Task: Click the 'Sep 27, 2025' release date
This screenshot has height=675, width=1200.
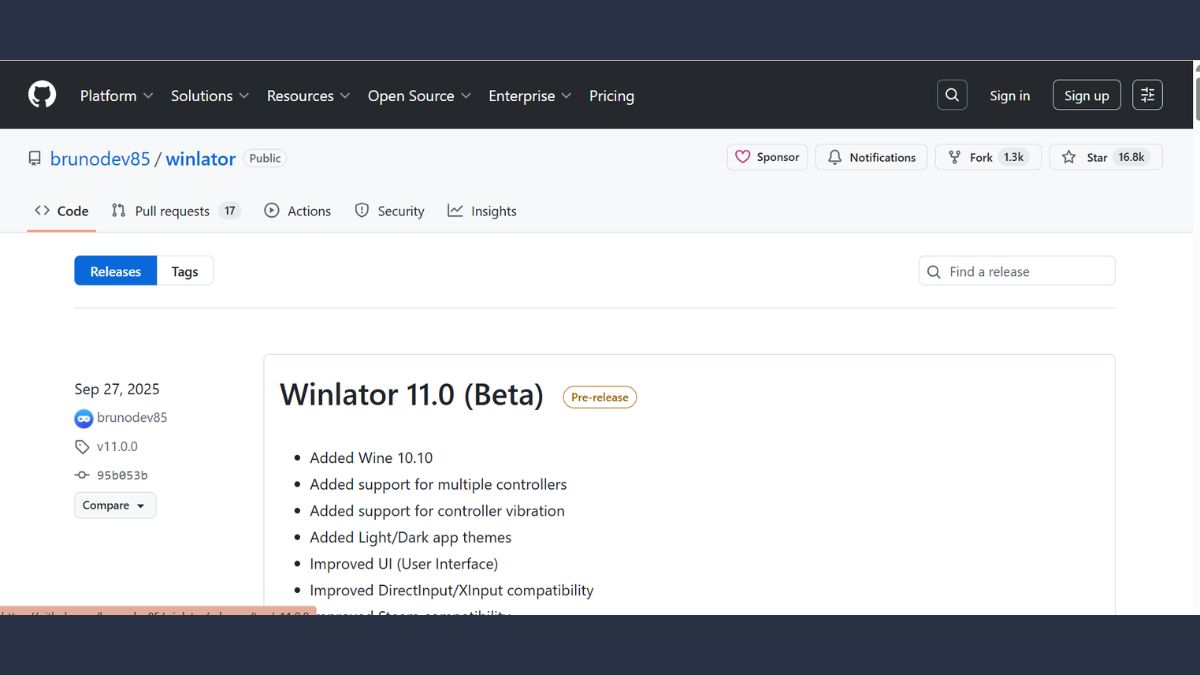Action: click(x=117, y=389)
